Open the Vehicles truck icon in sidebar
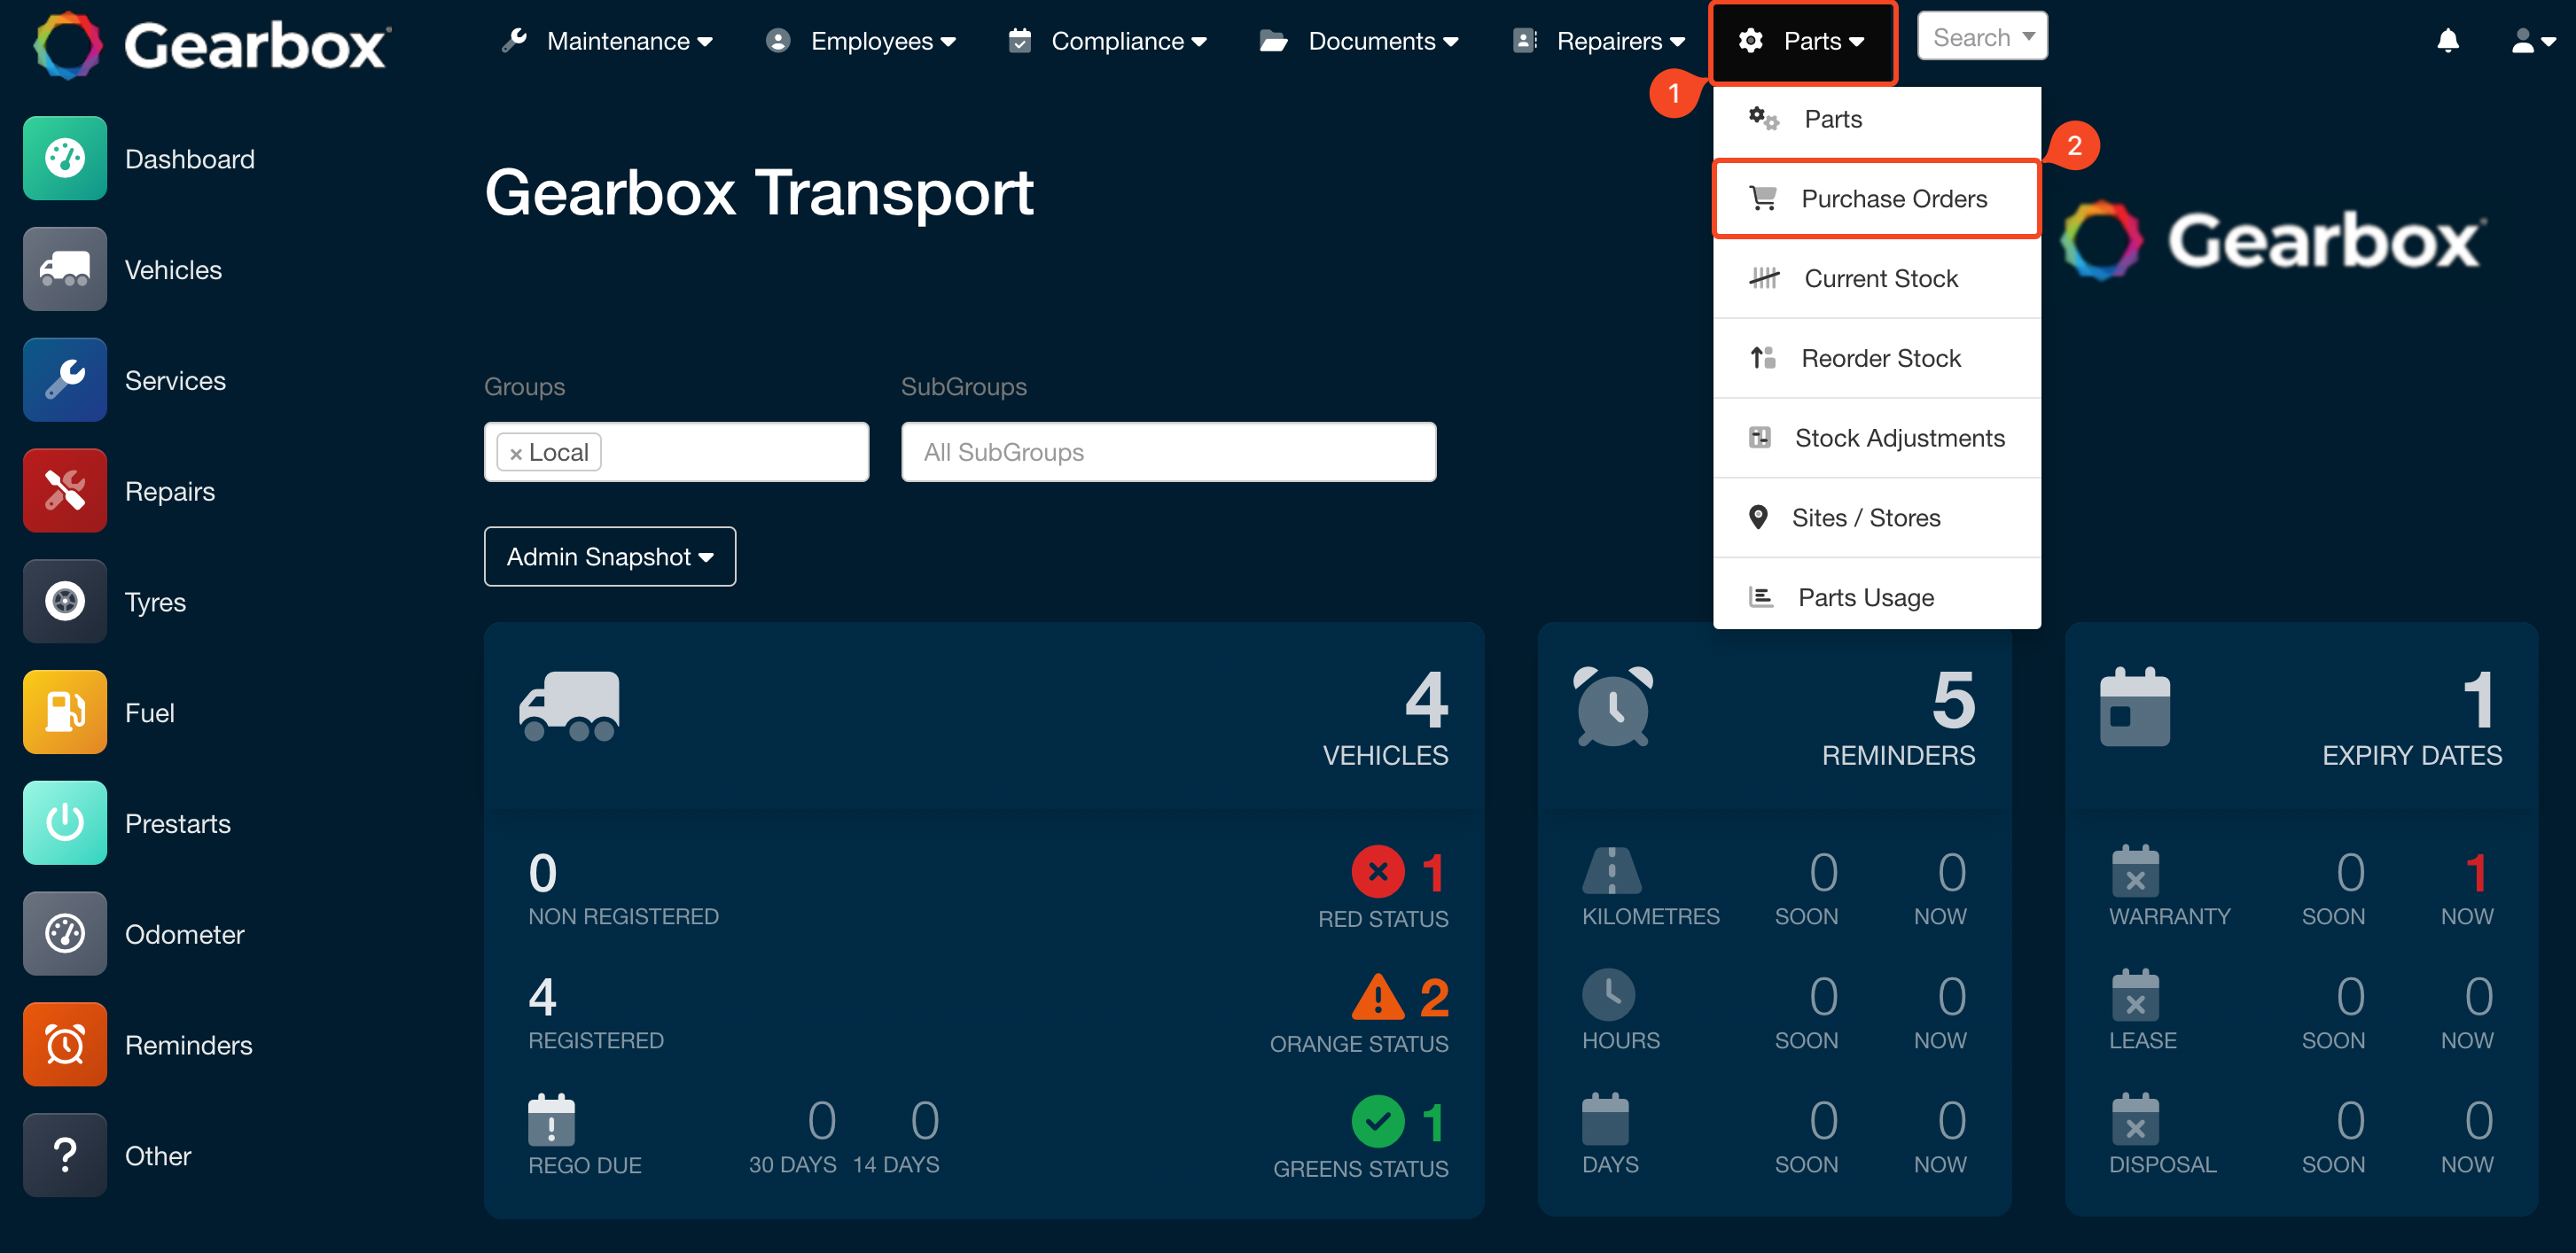 coord(65,269)
